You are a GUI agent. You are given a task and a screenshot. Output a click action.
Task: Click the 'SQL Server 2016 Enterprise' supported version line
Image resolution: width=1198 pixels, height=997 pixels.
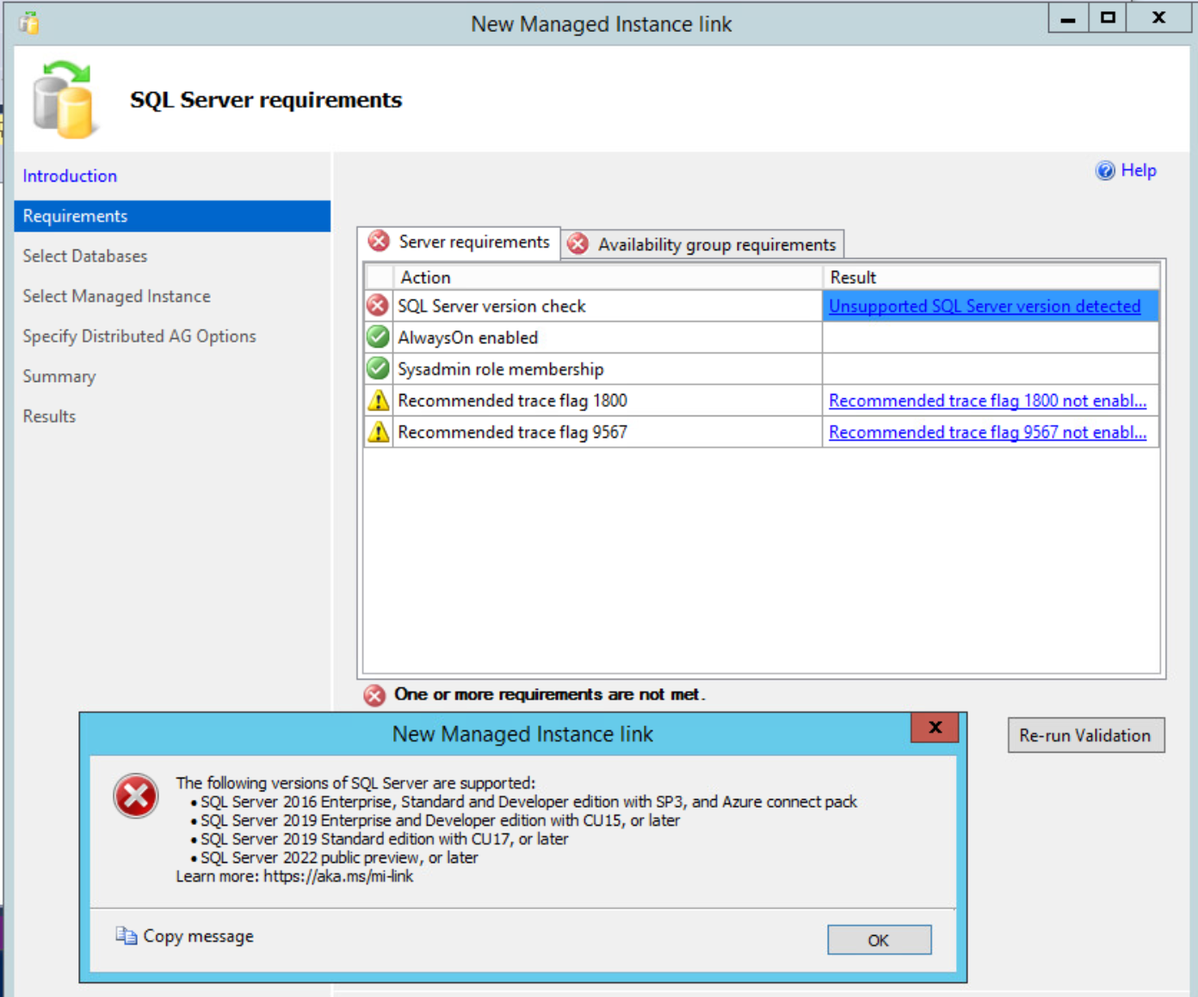[529, 802]
